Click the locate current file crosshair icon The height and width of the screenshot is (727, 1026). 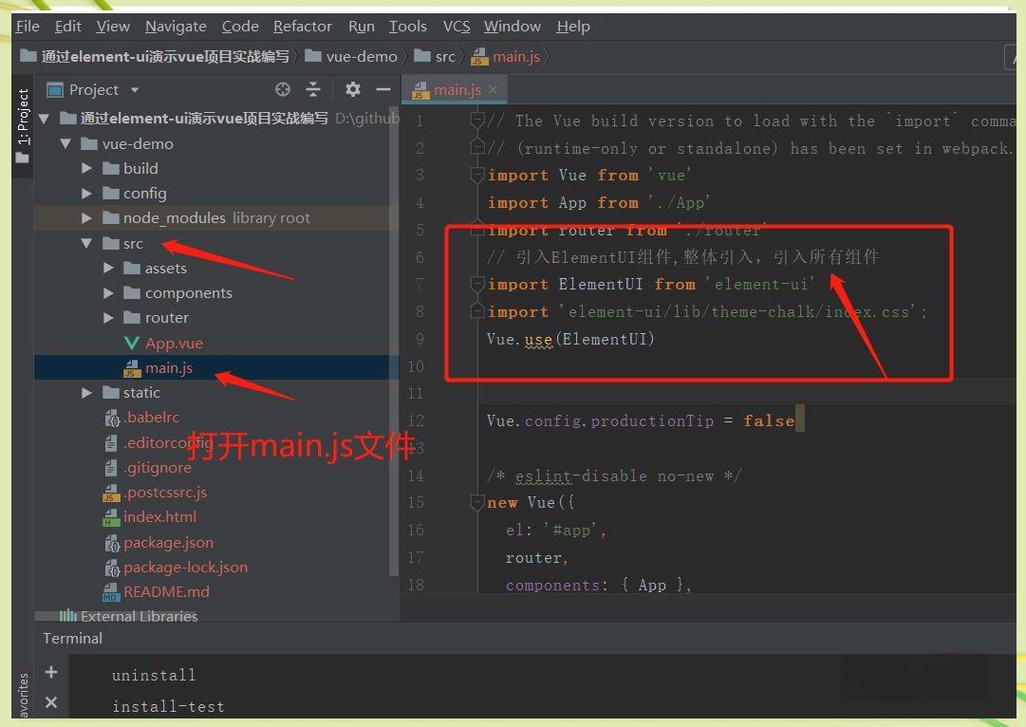(283, 90)
